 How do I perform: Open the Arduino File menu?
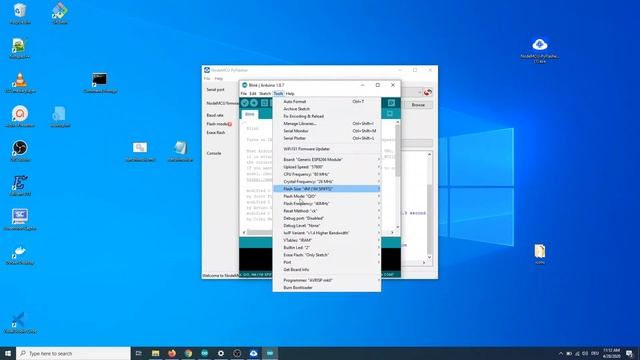point(244,93)
